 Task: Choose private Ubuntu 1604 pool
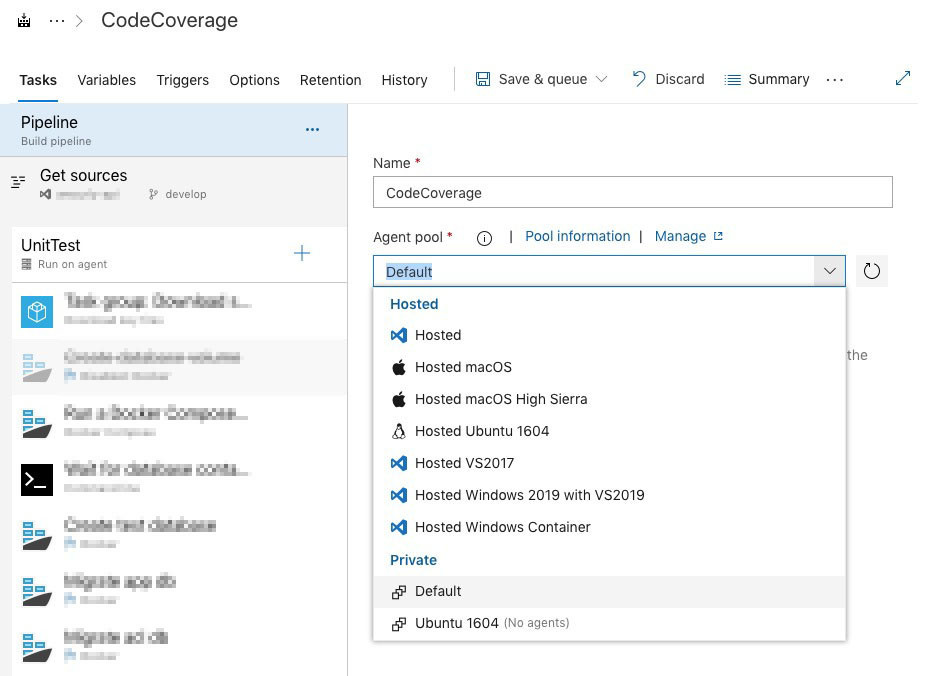[609, 623]
